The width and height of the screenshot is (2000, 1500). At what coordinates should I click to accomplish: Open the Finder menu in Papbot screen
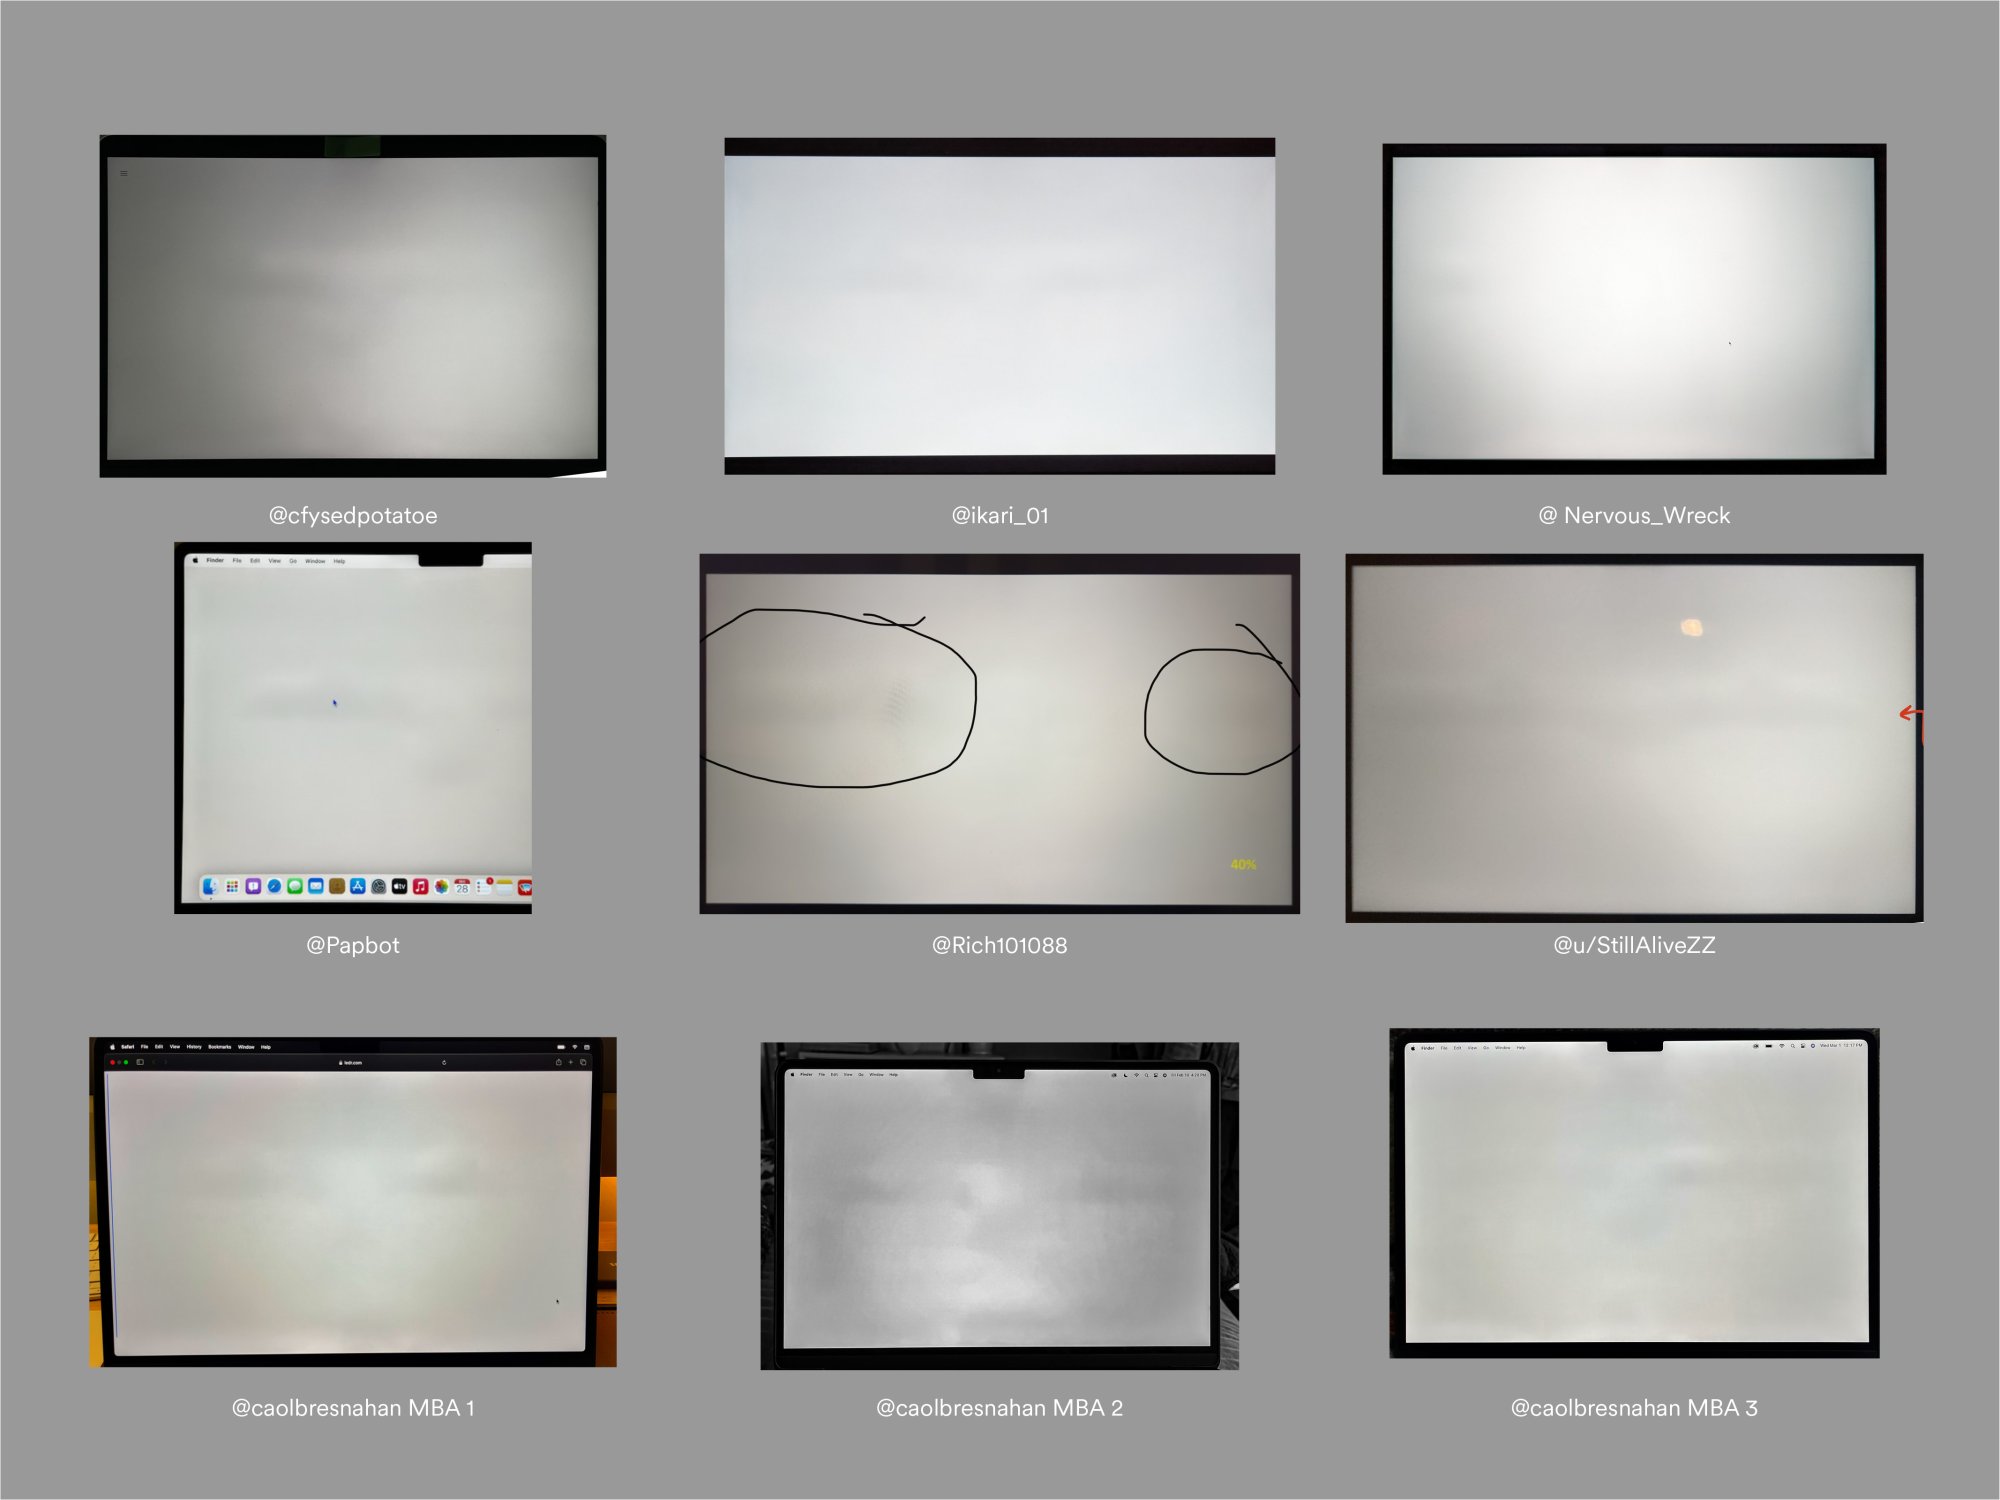(215, 561)
